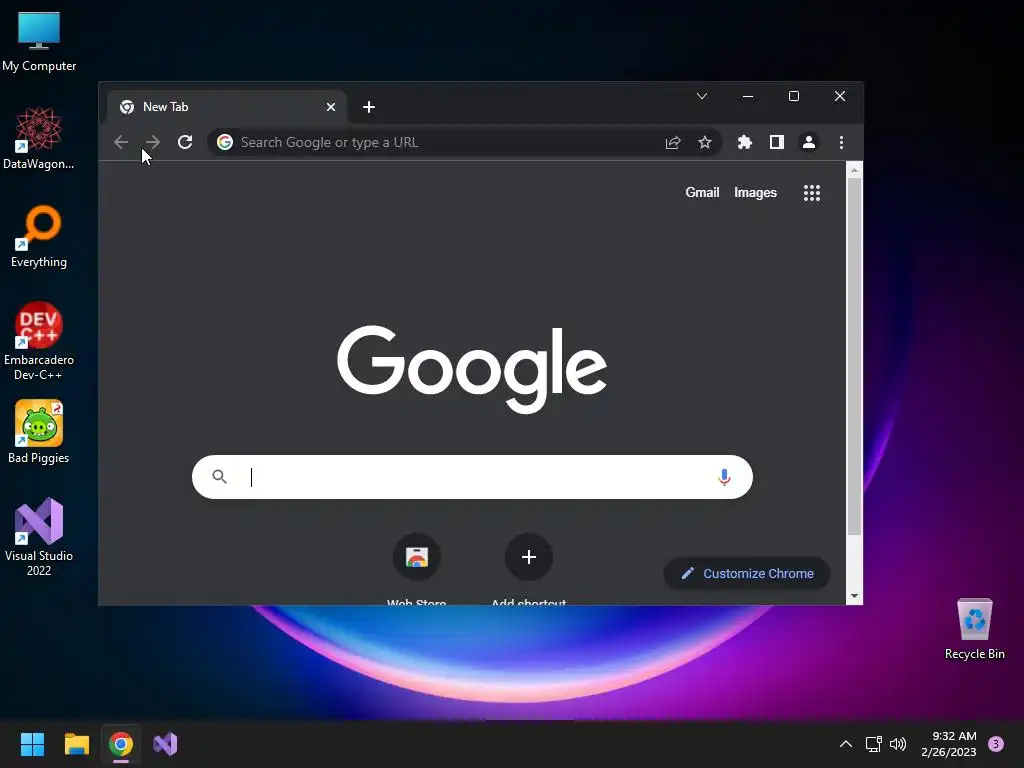Reload the page with the refresh icon
Image resolution: width=1024 pixels, height=768 pixels.
(x=185, y=142)
